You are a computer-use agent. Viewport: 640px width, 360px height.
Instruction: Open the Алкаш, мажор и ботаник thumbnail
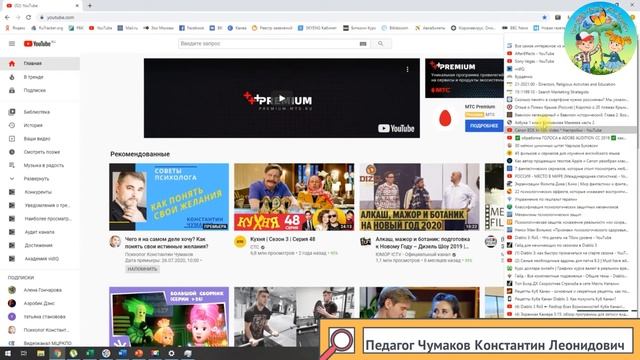click(x=420, y=197)
